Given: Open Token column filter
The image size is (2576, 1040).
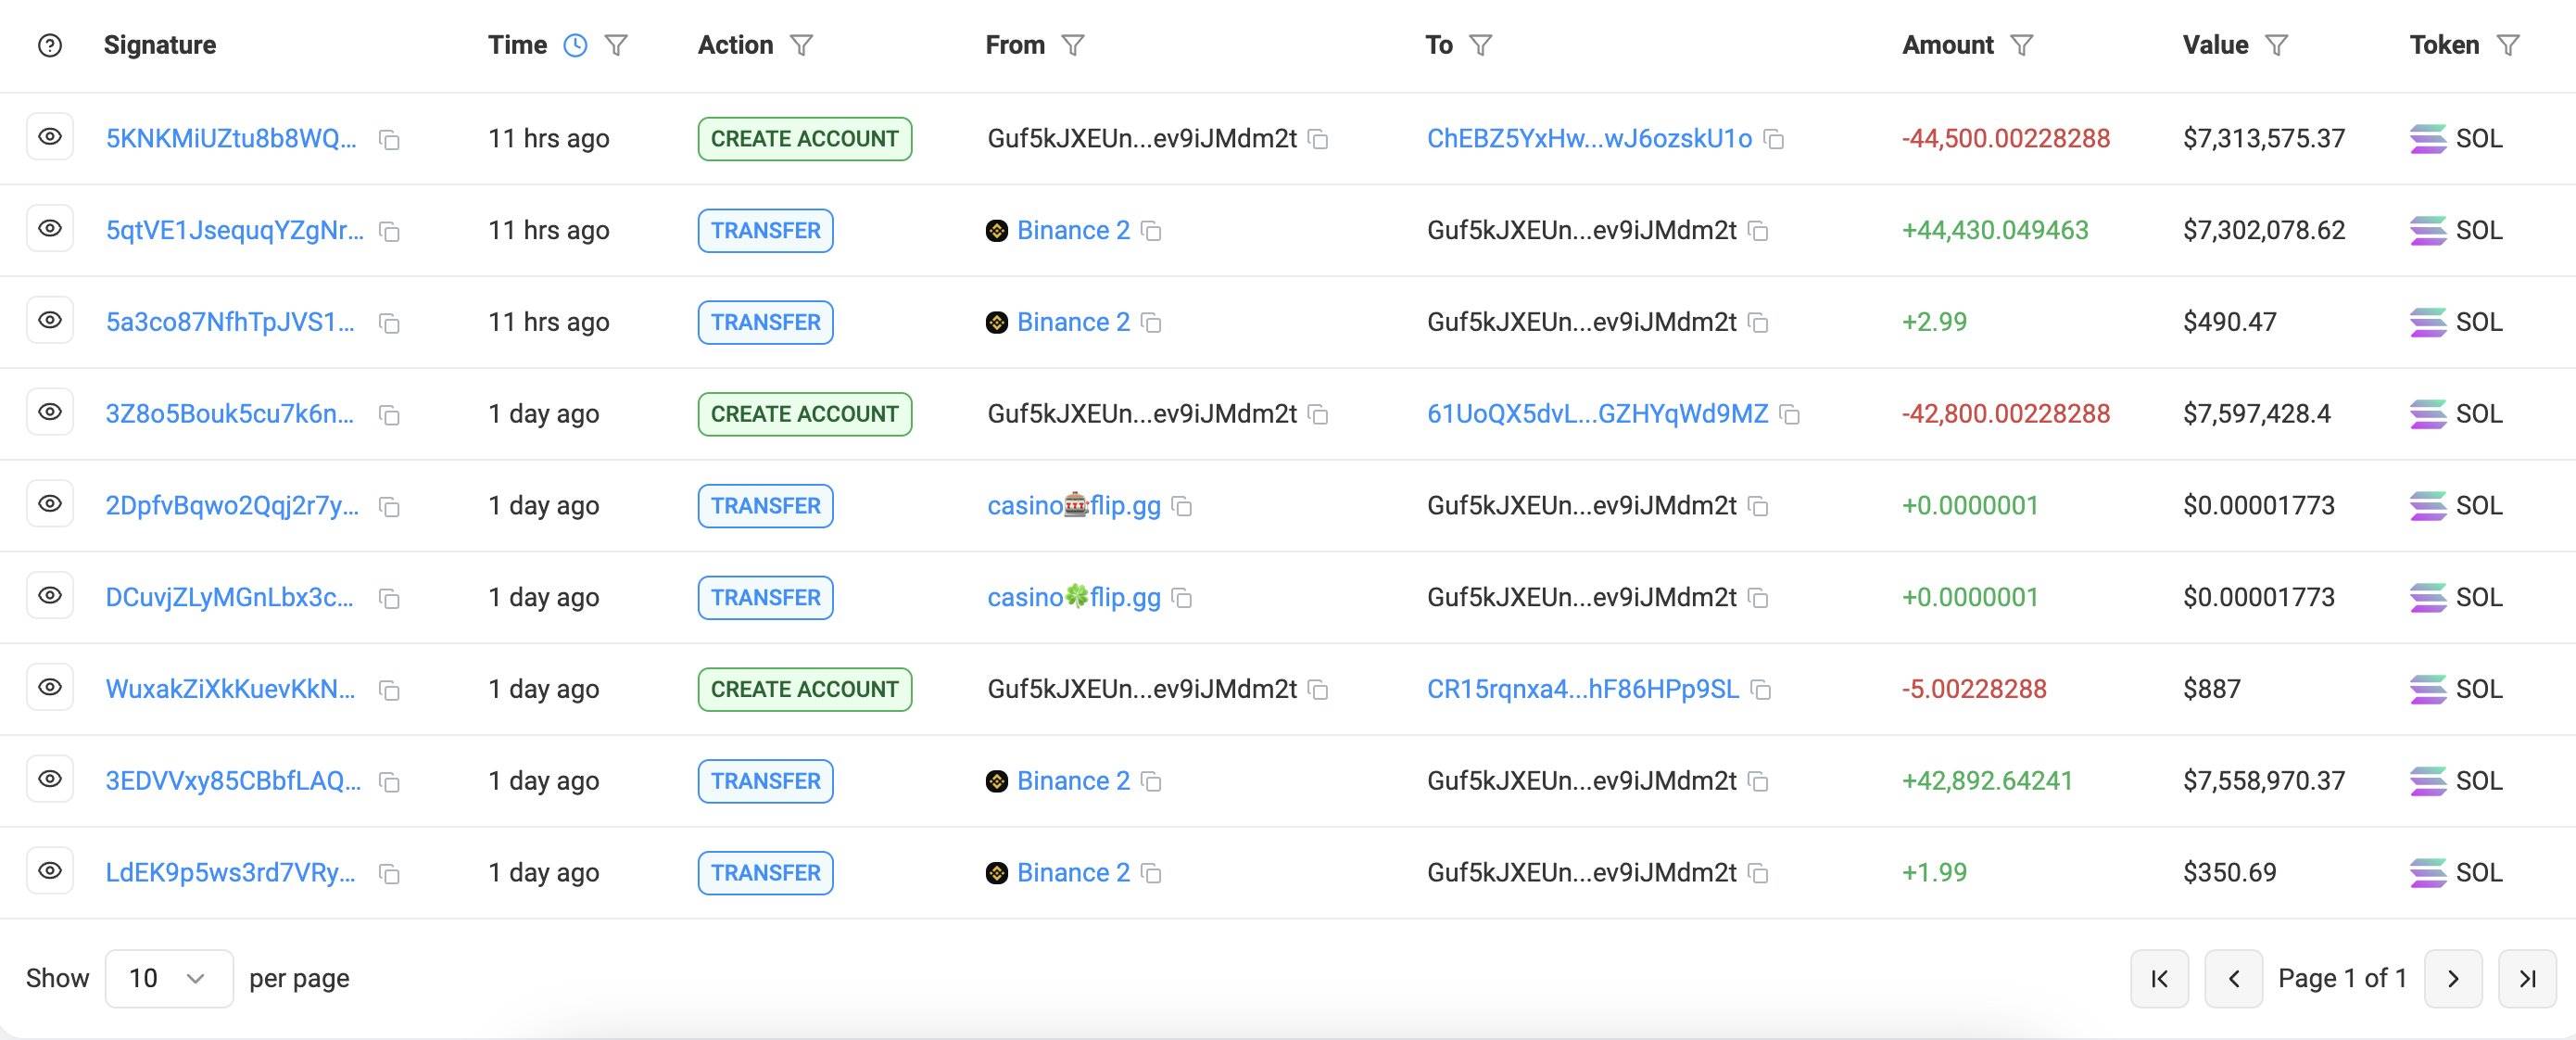Looking at the screenshot, I should point(2508,45).
